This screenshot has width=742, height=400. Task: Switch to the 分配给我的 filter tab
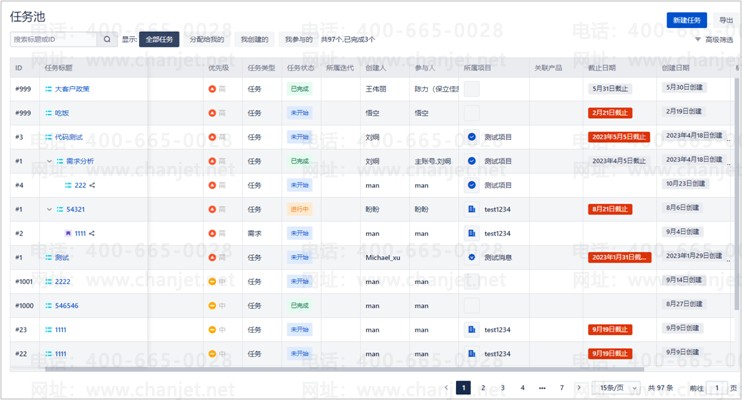[x=207, y=40]
